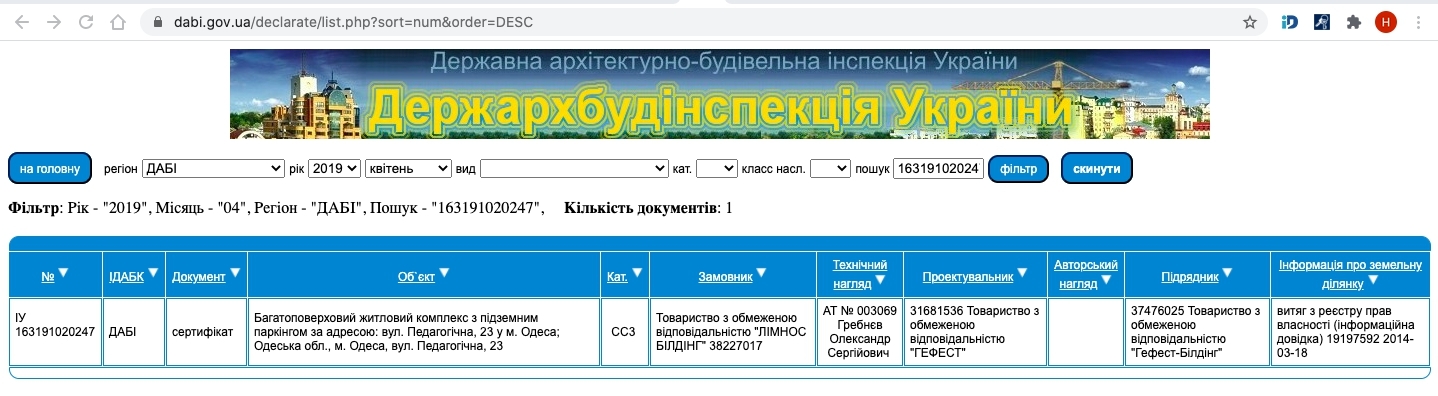Click the Держархбудінспекція України banner image

click(x=720, y=93)
